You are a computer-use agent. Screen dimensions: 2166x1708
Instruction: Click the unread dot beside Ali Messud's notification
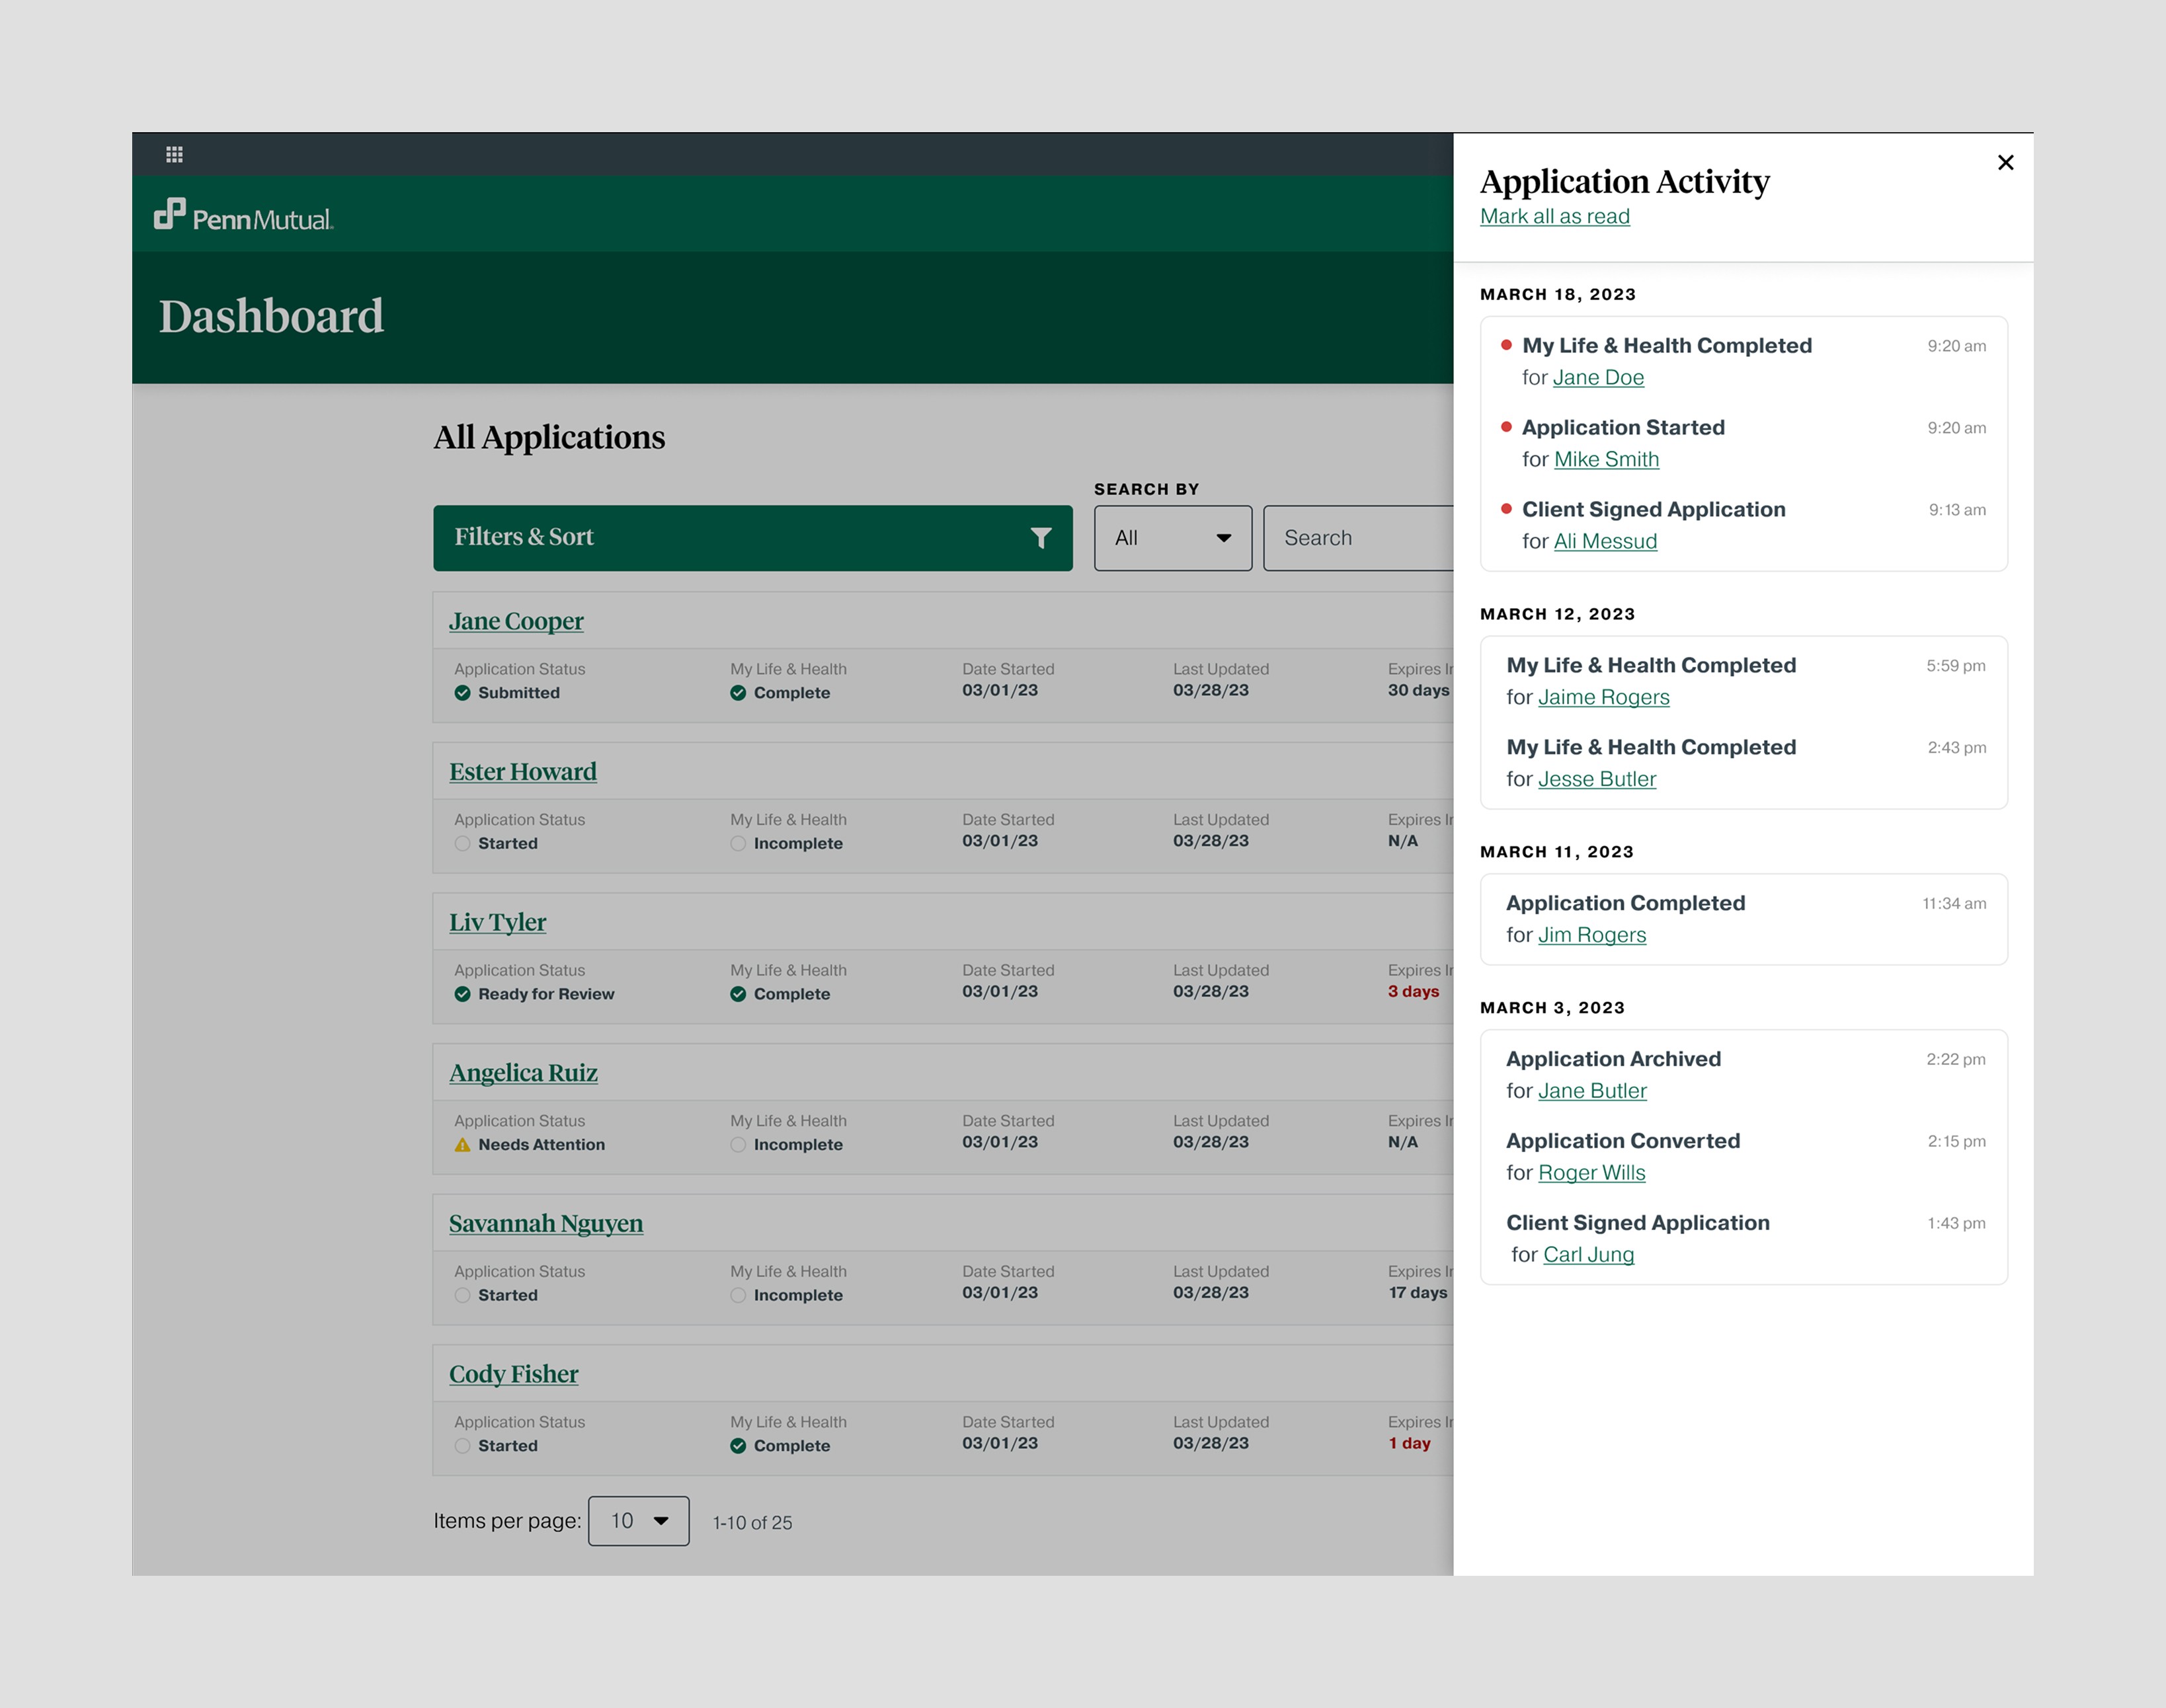coord(1506,509)
